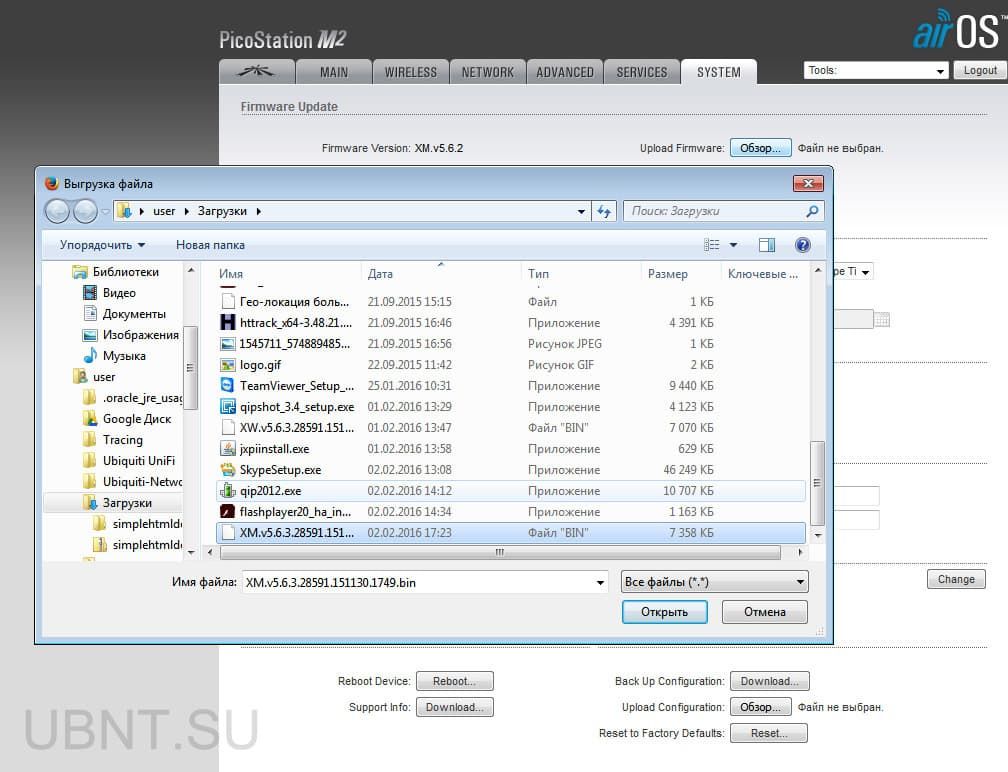Viewport: 1008px width, 772px height.
Task: Select qipshot_3.4_setup.exe file icon
Action: tap(228, 406)
